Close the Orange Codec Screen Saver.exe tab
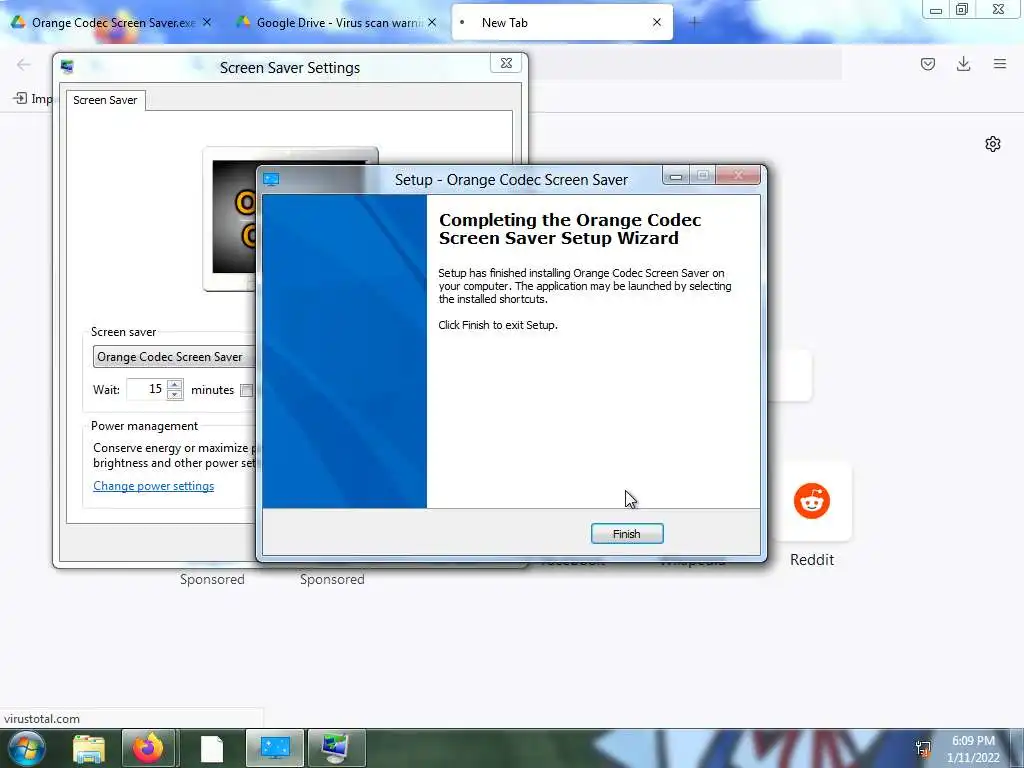 (207, 22)
